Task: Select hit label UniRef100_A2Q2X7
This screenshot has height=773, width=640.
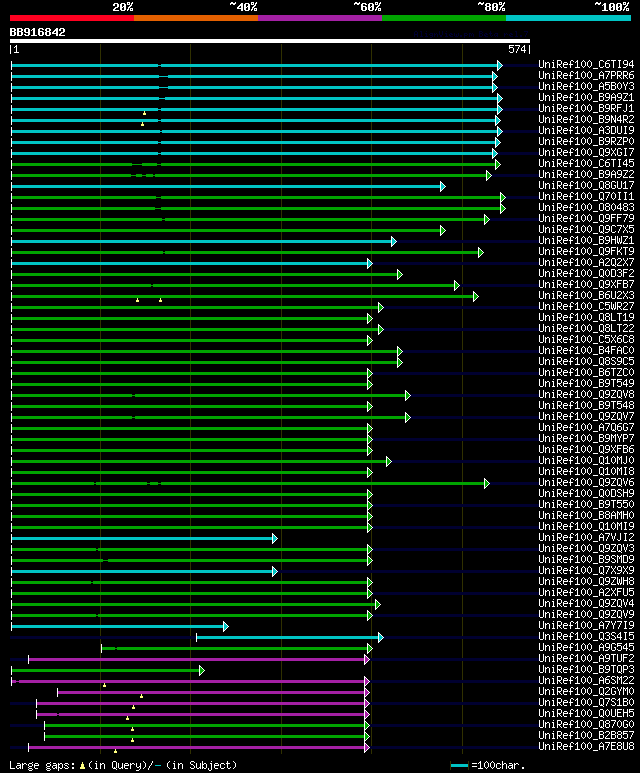Action: point(586,262)
